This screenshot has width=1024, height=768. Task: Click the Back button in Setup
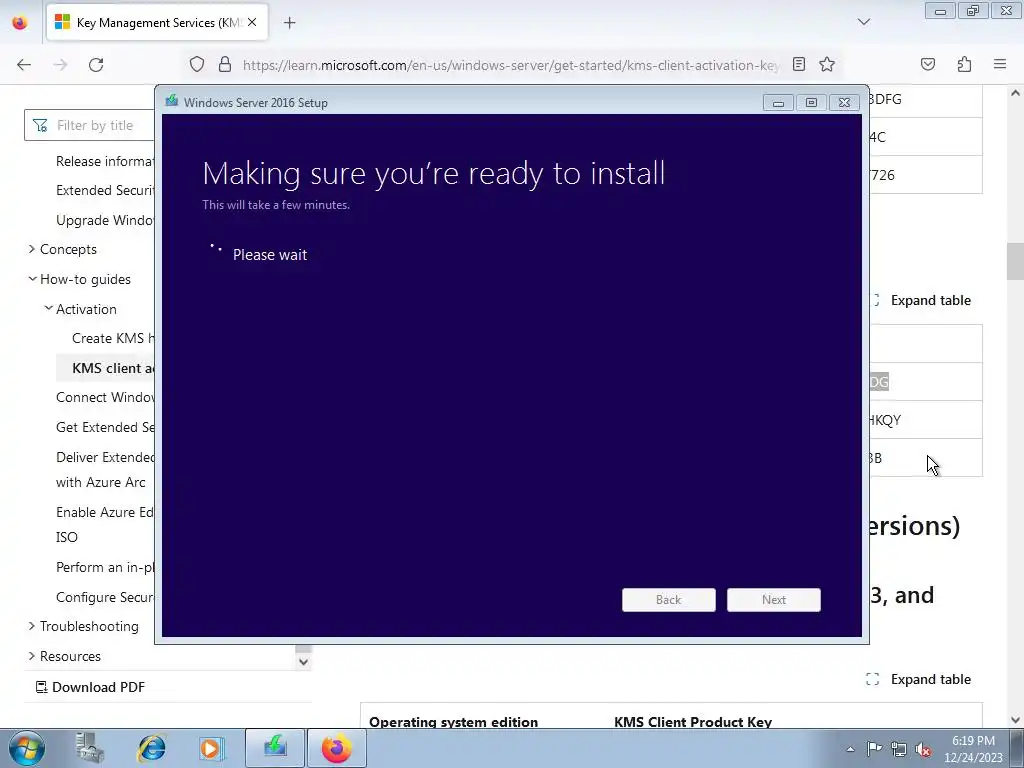coord(669,600)
